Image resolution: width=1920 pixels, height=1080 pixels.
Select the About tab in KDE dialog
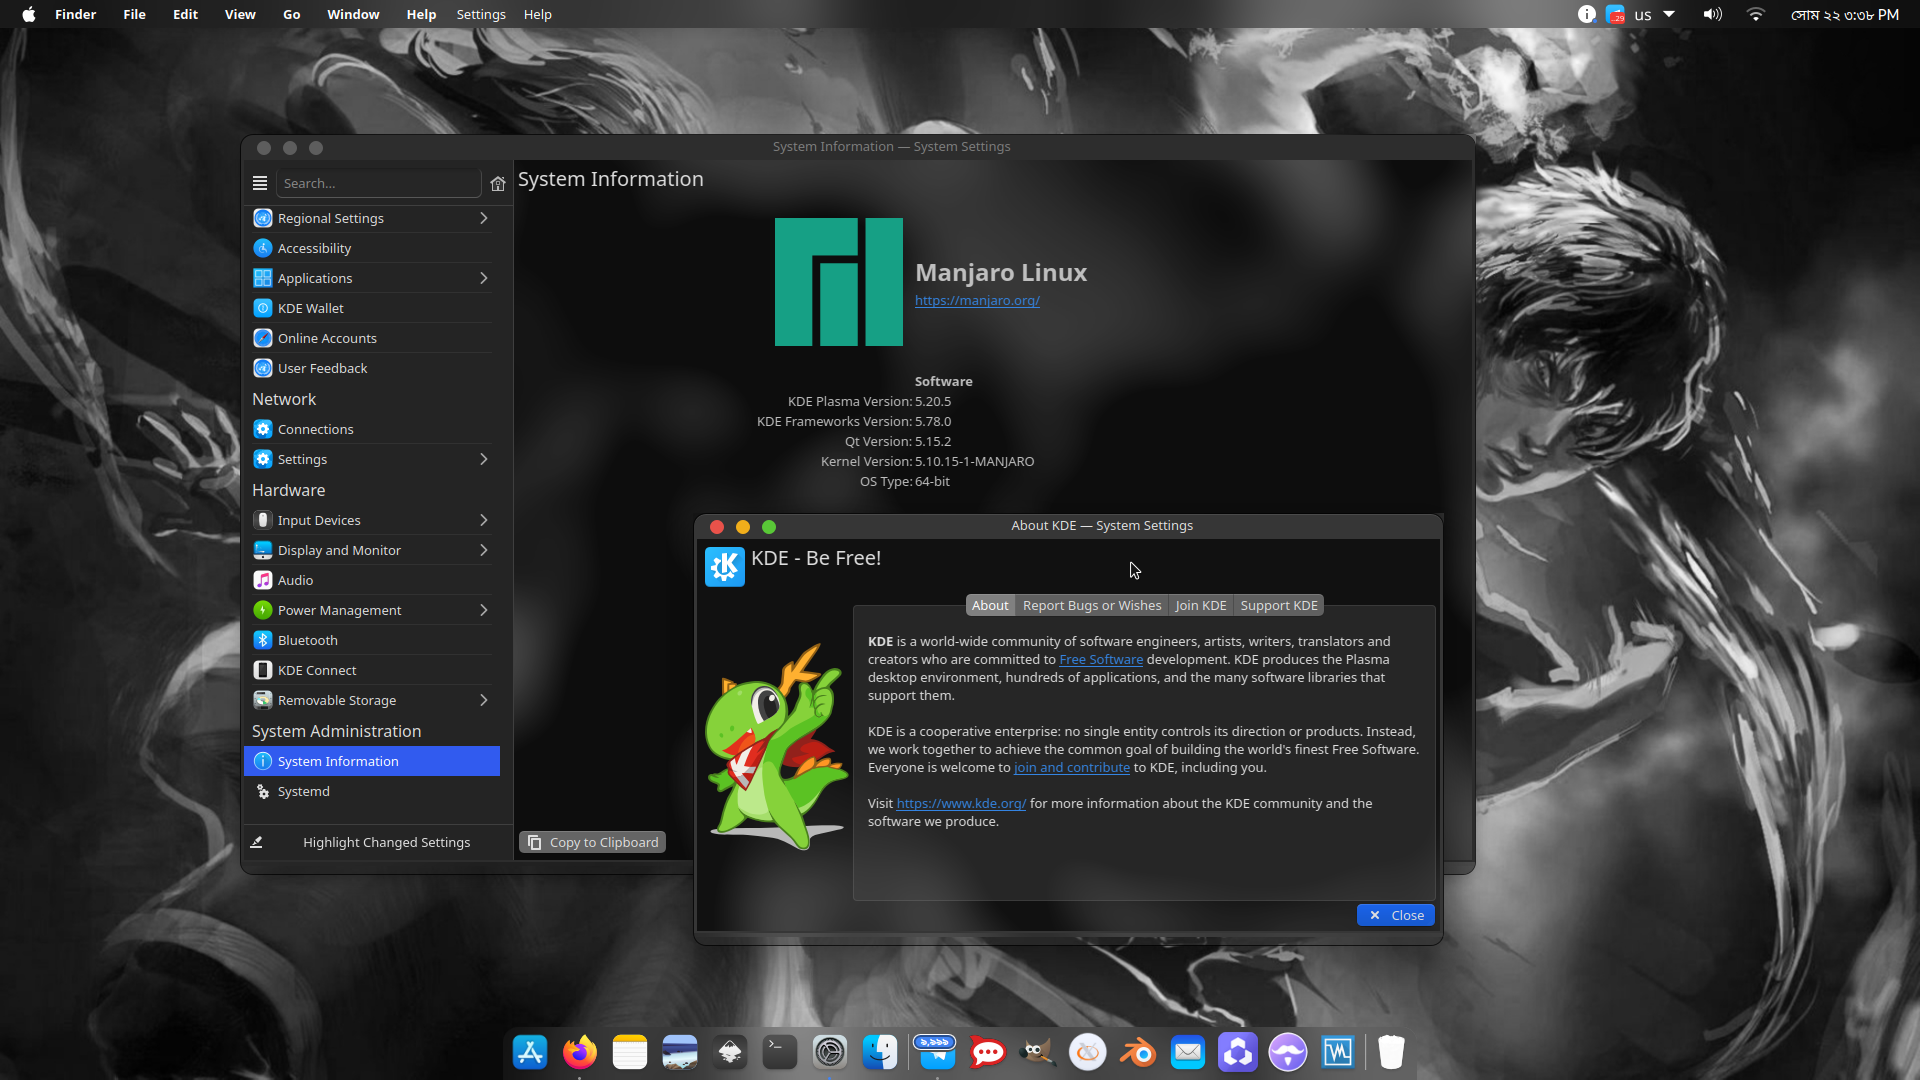989,604
